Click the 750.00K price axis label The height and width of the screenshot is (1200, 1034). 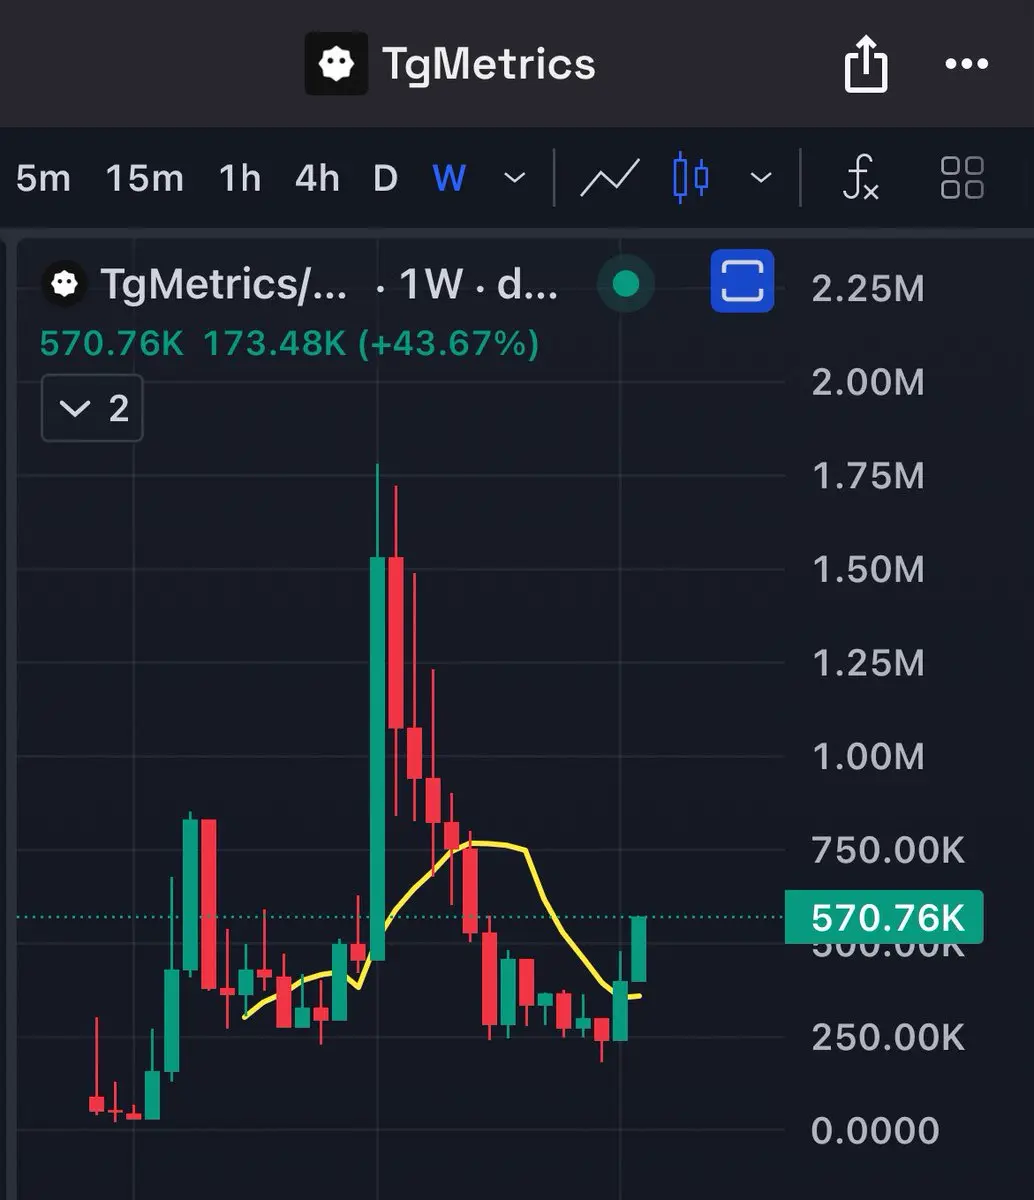click(888, 851)
